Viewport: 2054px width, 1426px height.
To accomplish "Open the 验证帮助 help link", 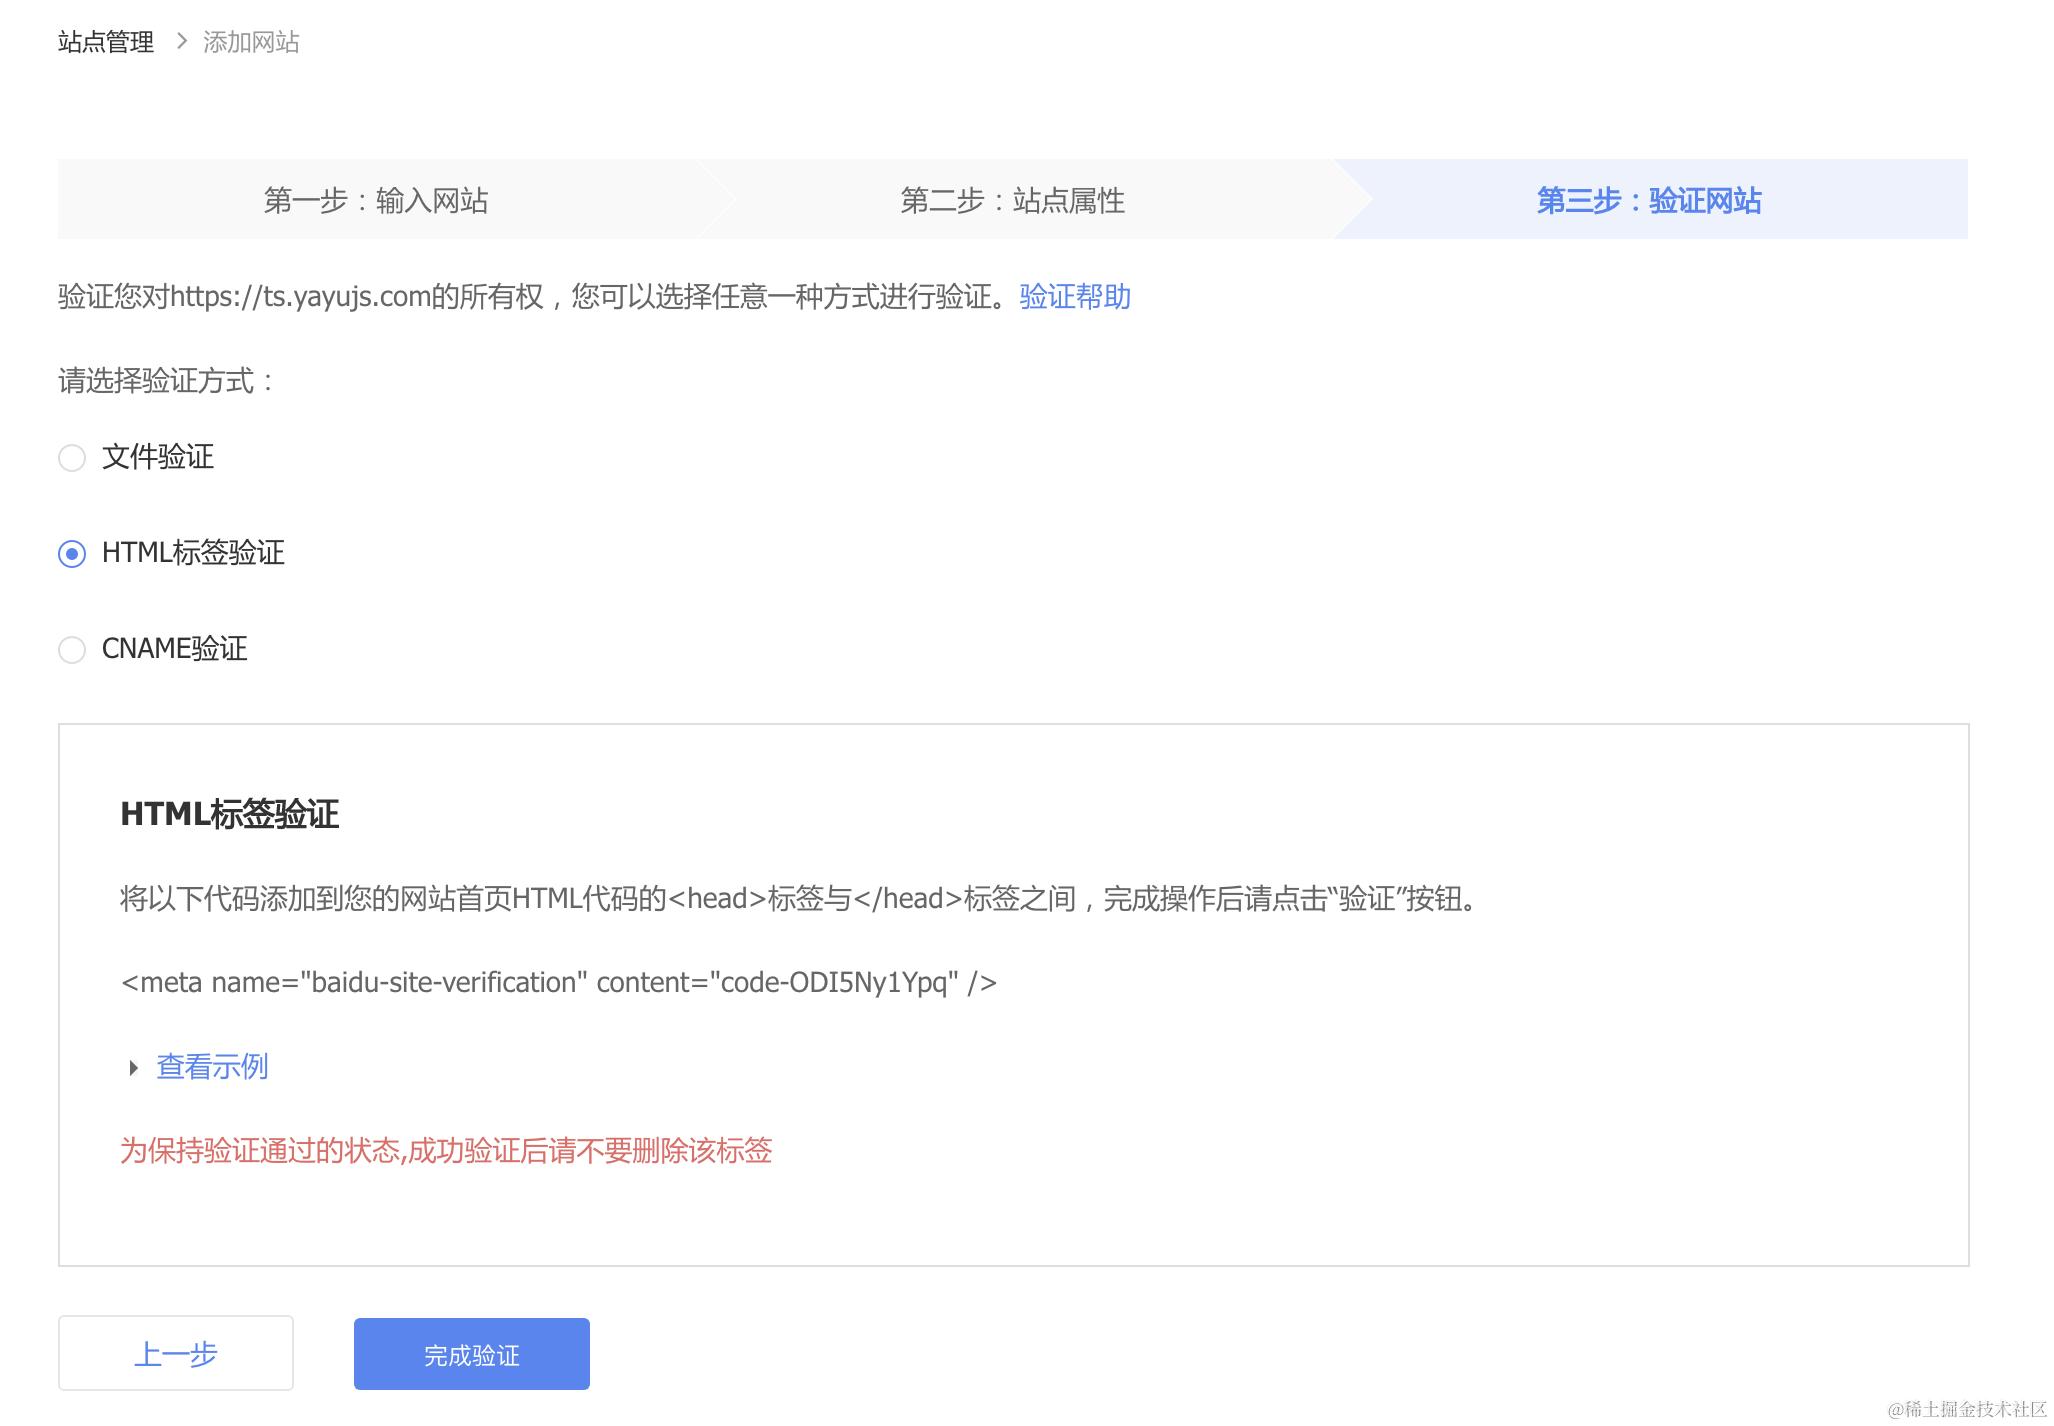I will 1075,297.
